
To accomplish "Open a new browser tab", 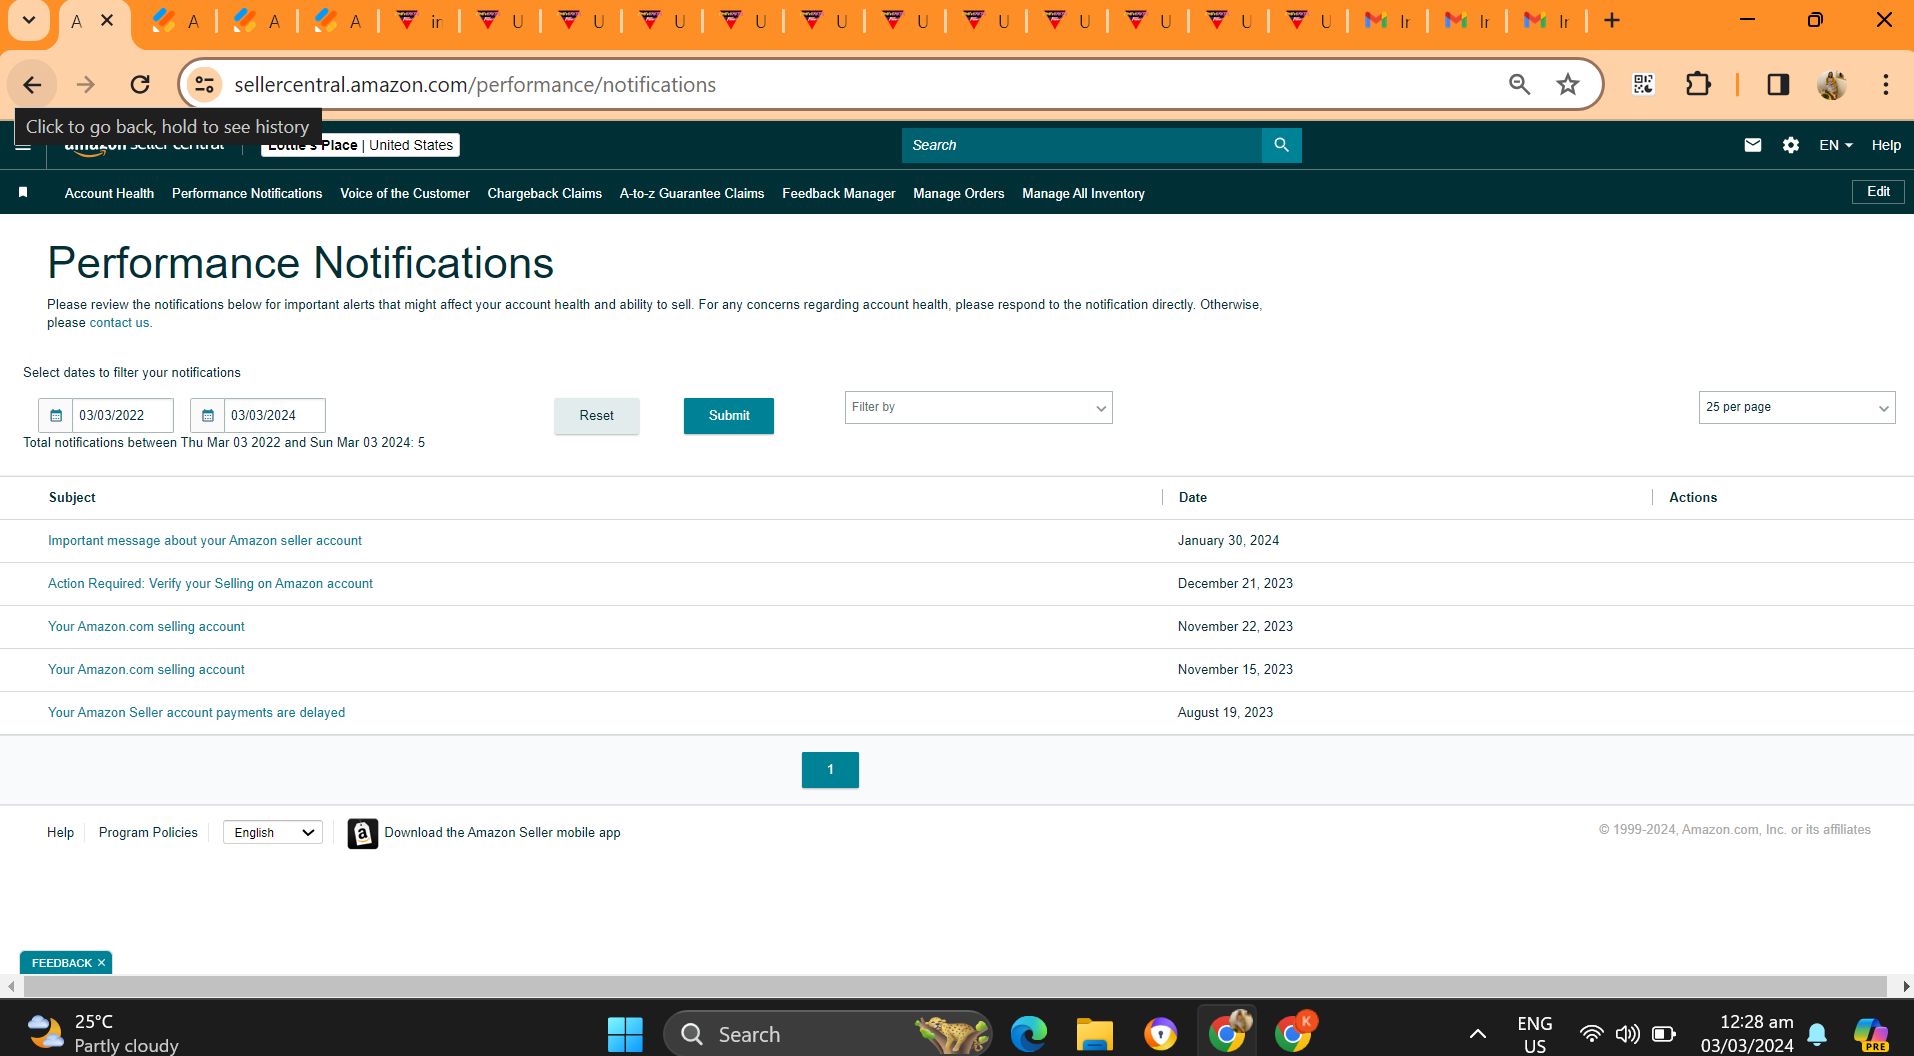I will pos(1612,20).
